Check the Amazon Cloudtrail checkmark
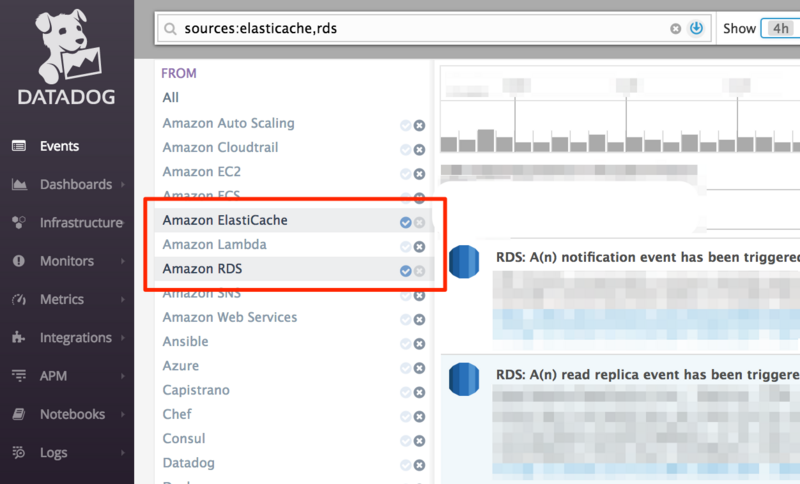 [x=406, y=149]
